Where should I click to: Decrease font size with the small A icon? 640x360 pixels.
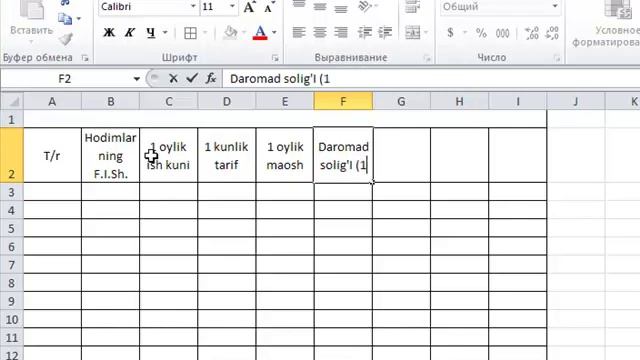(x=269, y=7)
